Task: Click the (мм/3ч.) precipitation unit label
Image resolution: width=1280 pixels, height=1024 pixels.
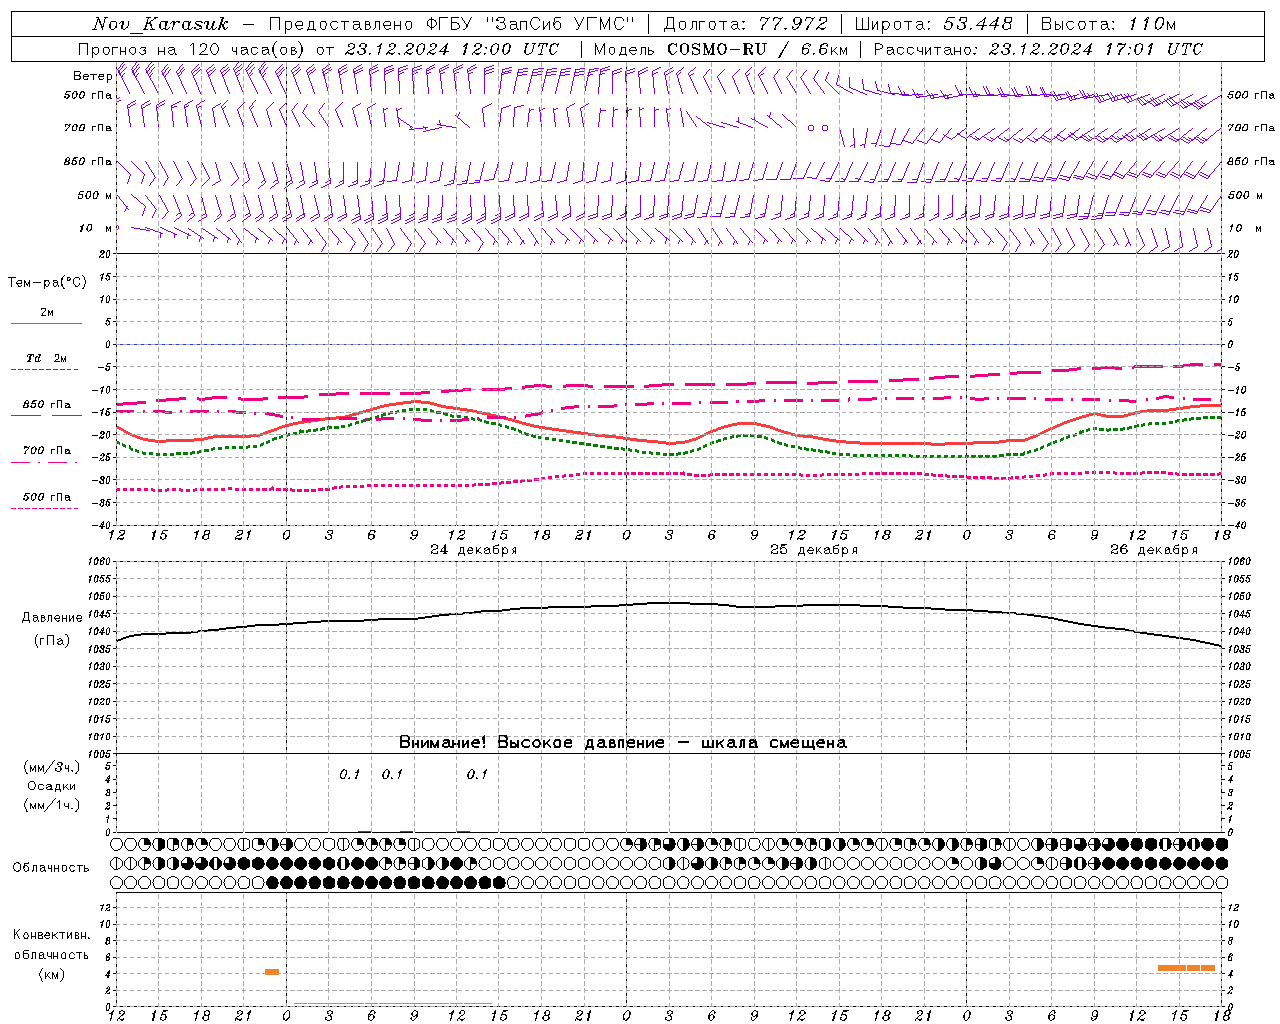Action: 52,767
